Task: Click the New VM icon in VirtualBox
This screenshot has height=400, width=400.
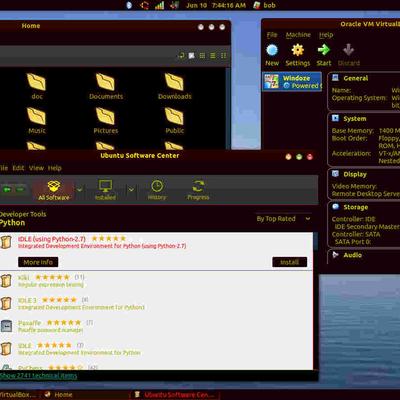Action: [272, 50]
